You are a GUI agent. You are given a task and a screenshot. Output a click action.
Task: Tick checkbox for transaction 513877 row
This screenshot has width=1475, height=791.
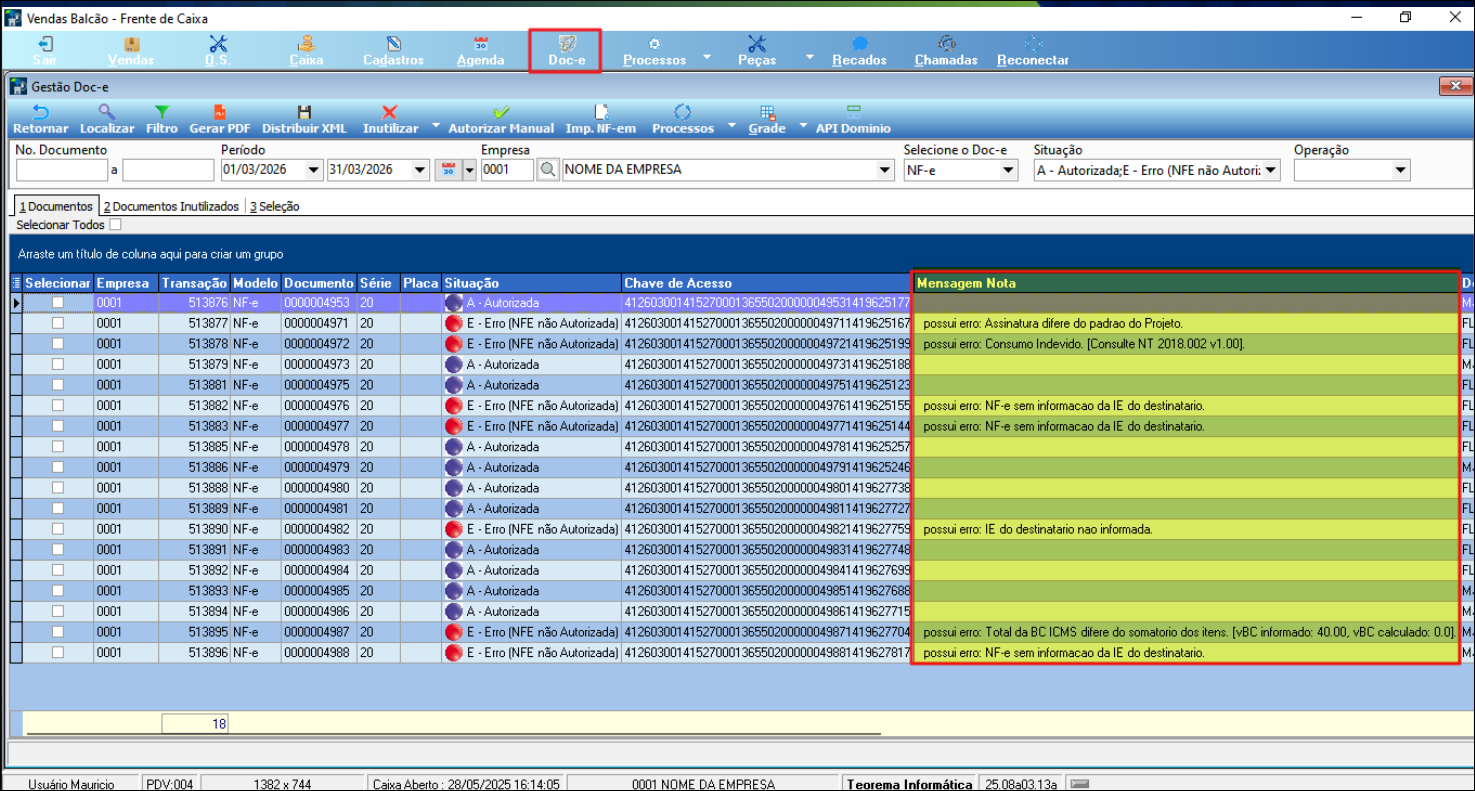(x=58, y=323)
